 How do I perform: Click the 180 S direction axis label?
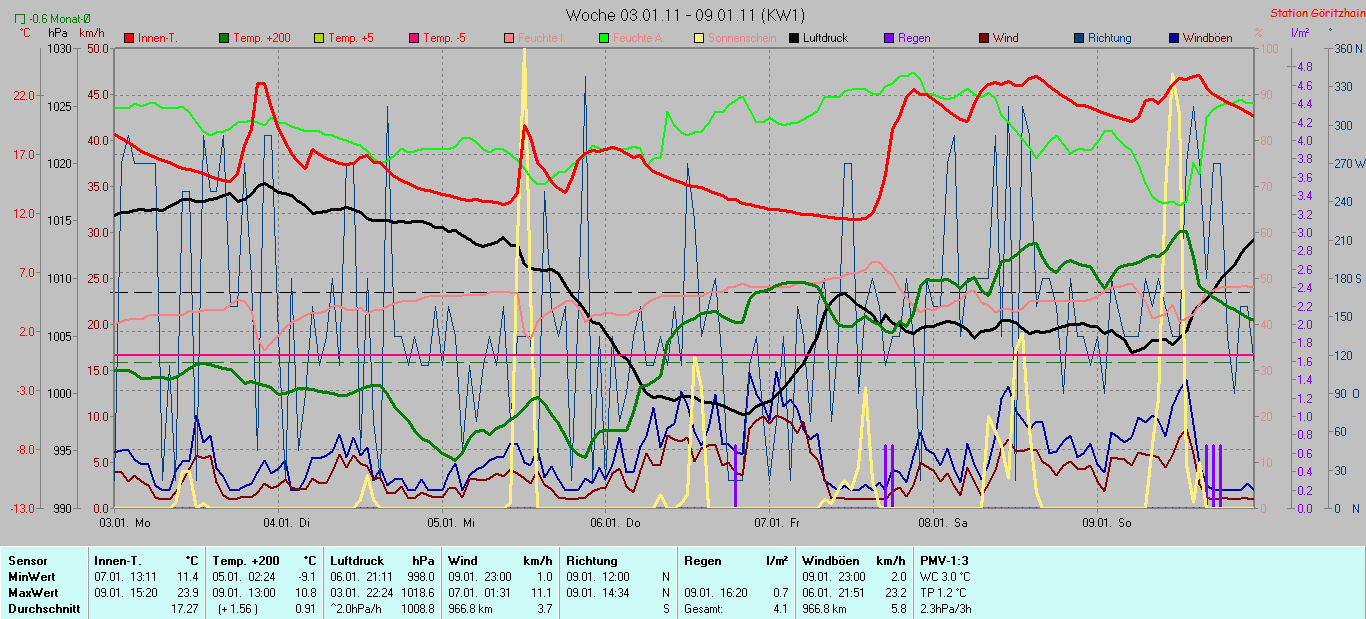[x=1346, y=278]
